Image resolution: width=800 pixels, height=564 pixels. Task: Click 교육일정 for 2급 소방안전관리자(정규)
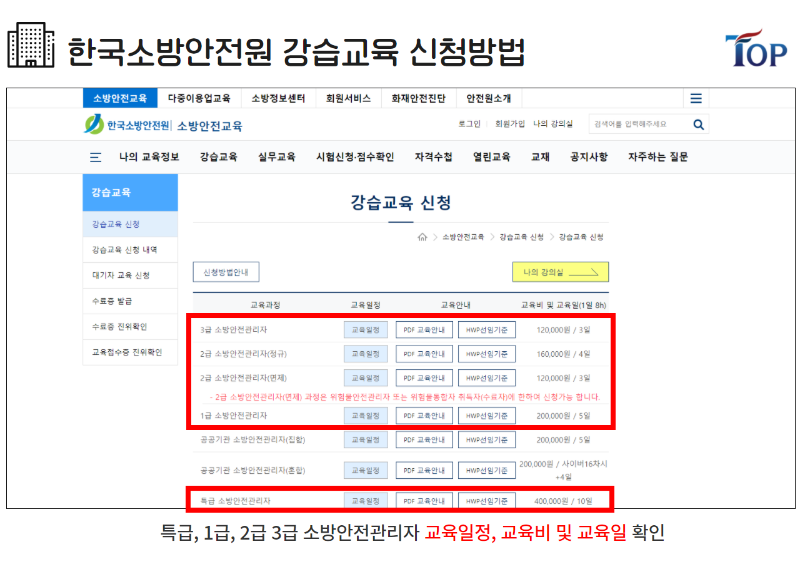point(365,354)
